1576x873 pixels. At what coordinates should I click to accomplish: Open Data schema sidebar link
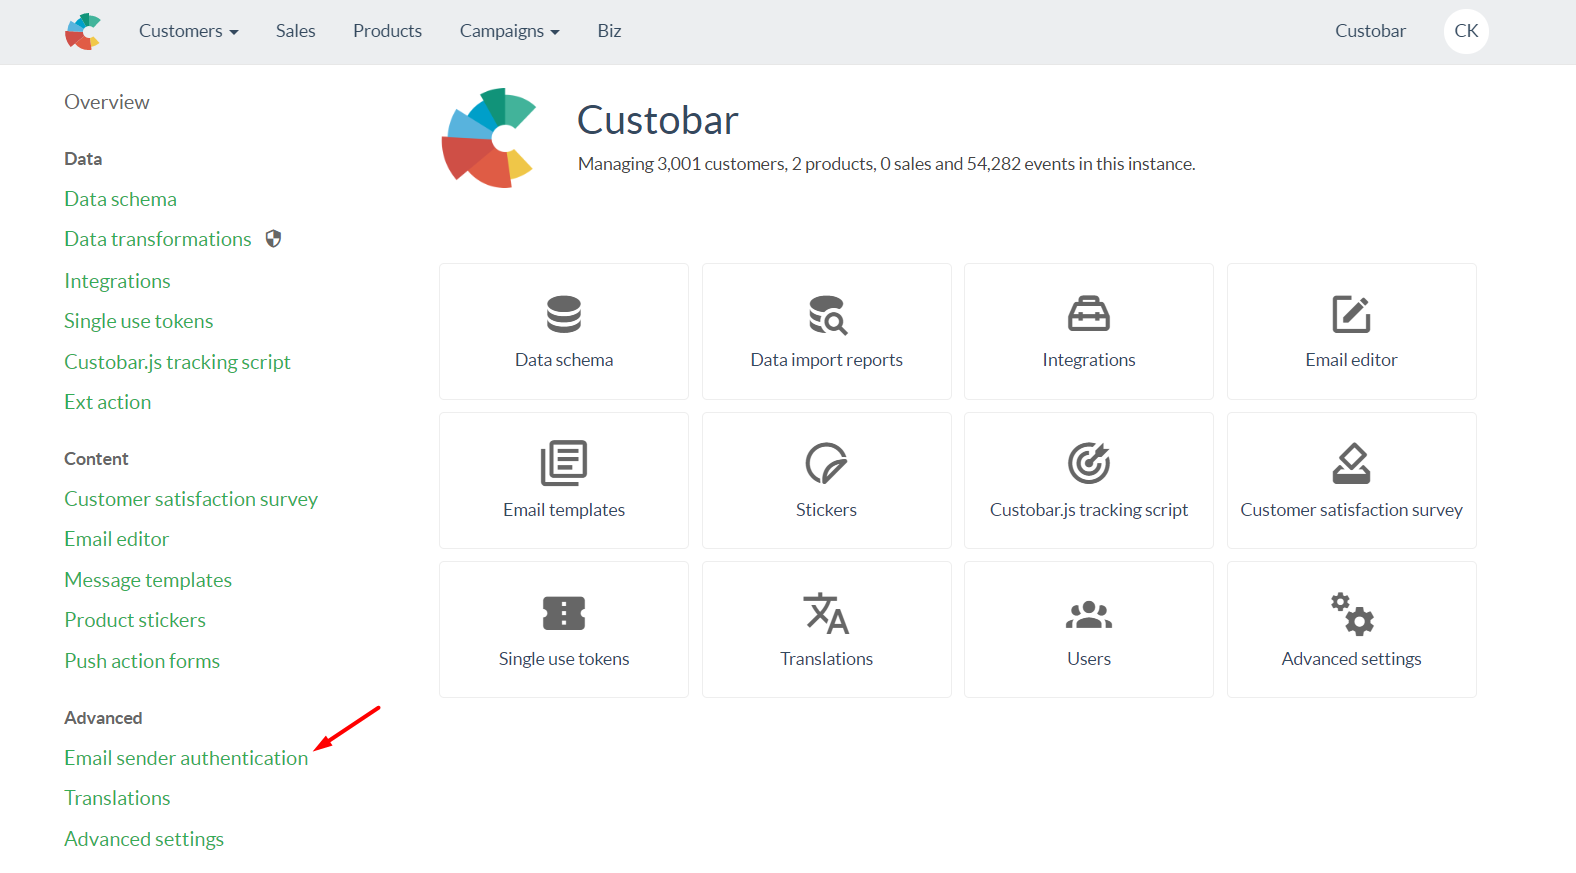[120, 199]
